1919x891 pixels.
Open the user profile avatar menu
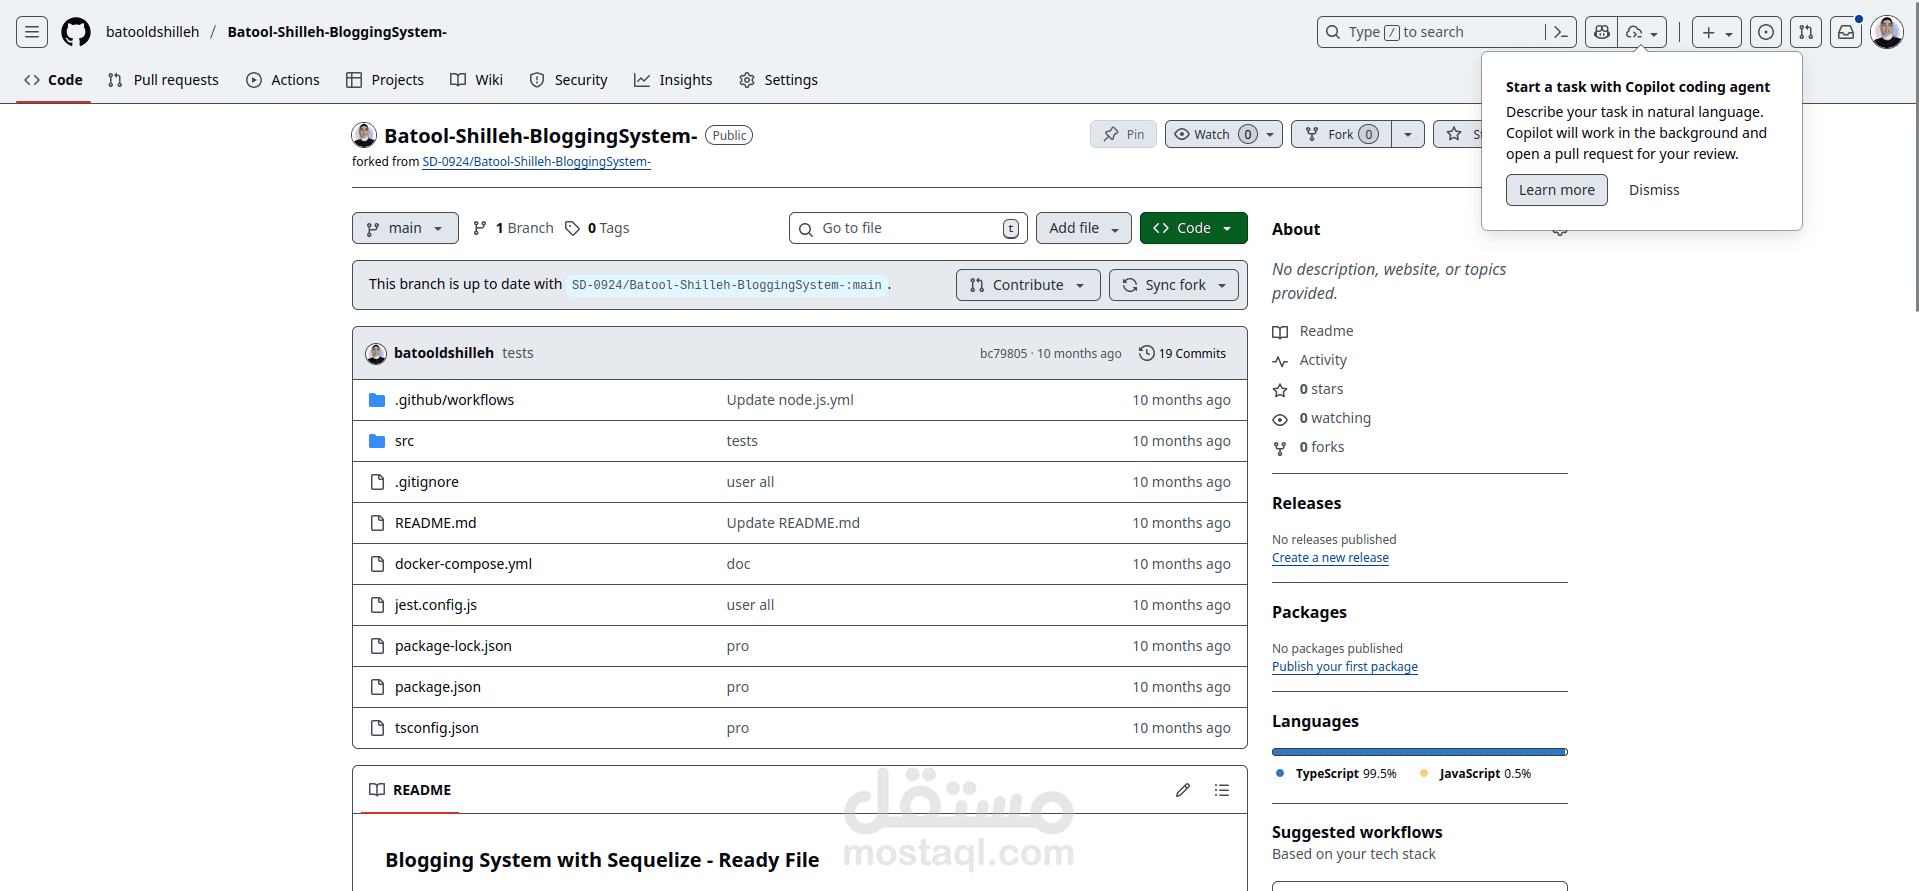(1887, 32)
